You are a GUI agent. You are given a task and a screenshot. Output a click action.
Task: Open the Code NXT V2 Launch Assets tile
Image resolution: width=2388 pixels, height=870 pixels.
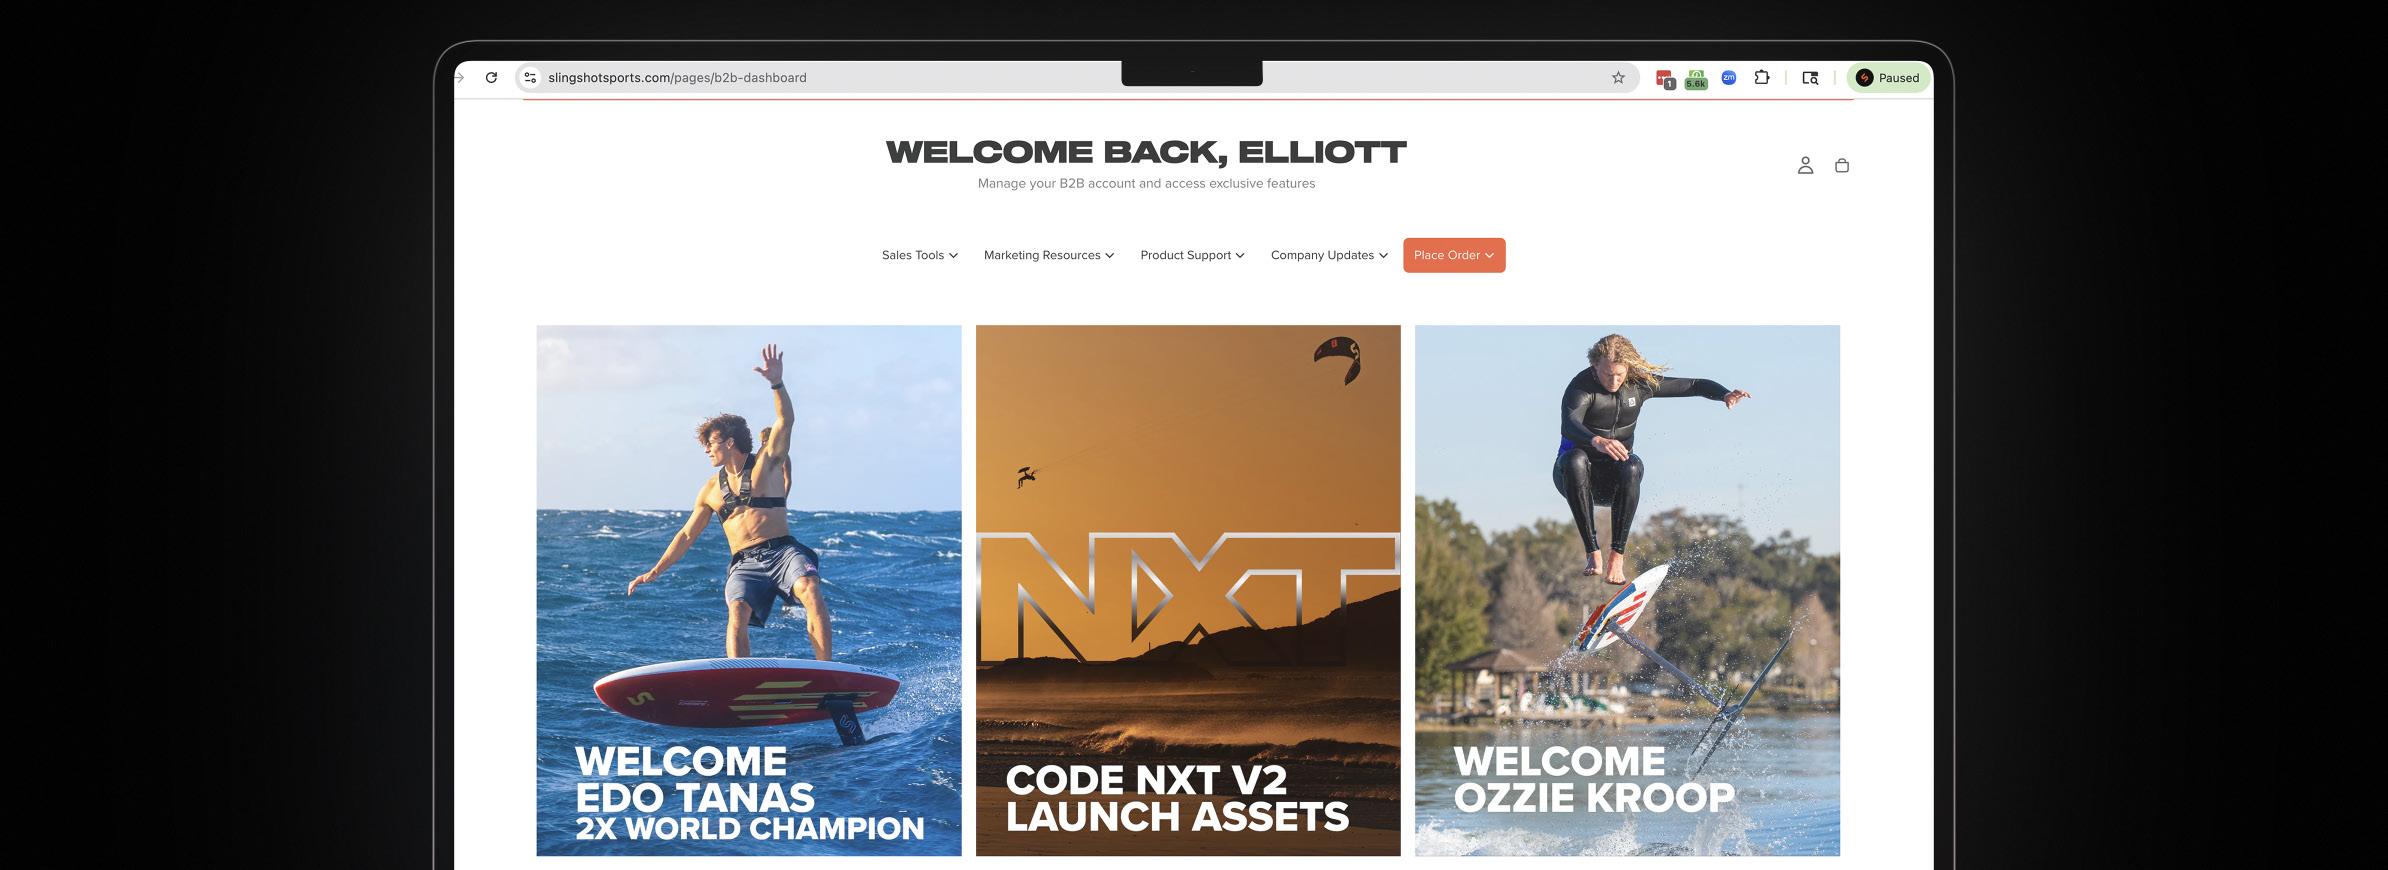click(x=1188, y=590)
